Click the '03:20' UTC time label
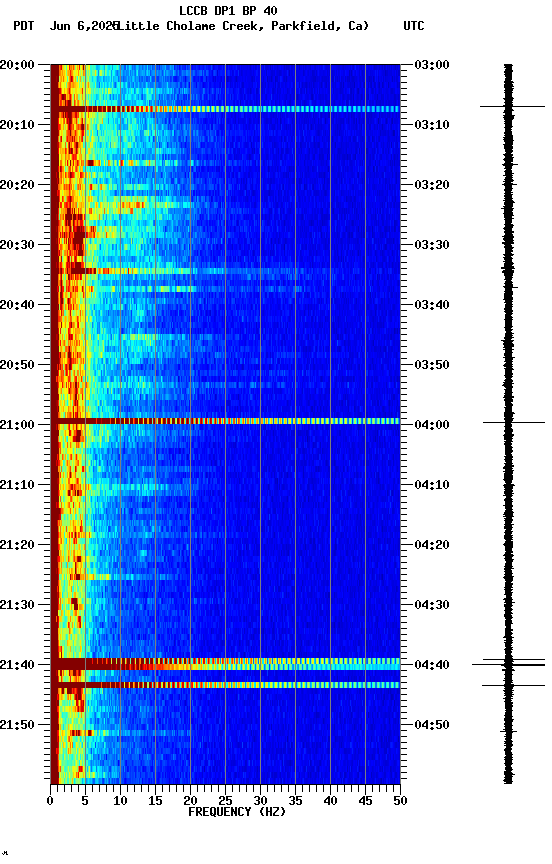 (x=432, y=185)
